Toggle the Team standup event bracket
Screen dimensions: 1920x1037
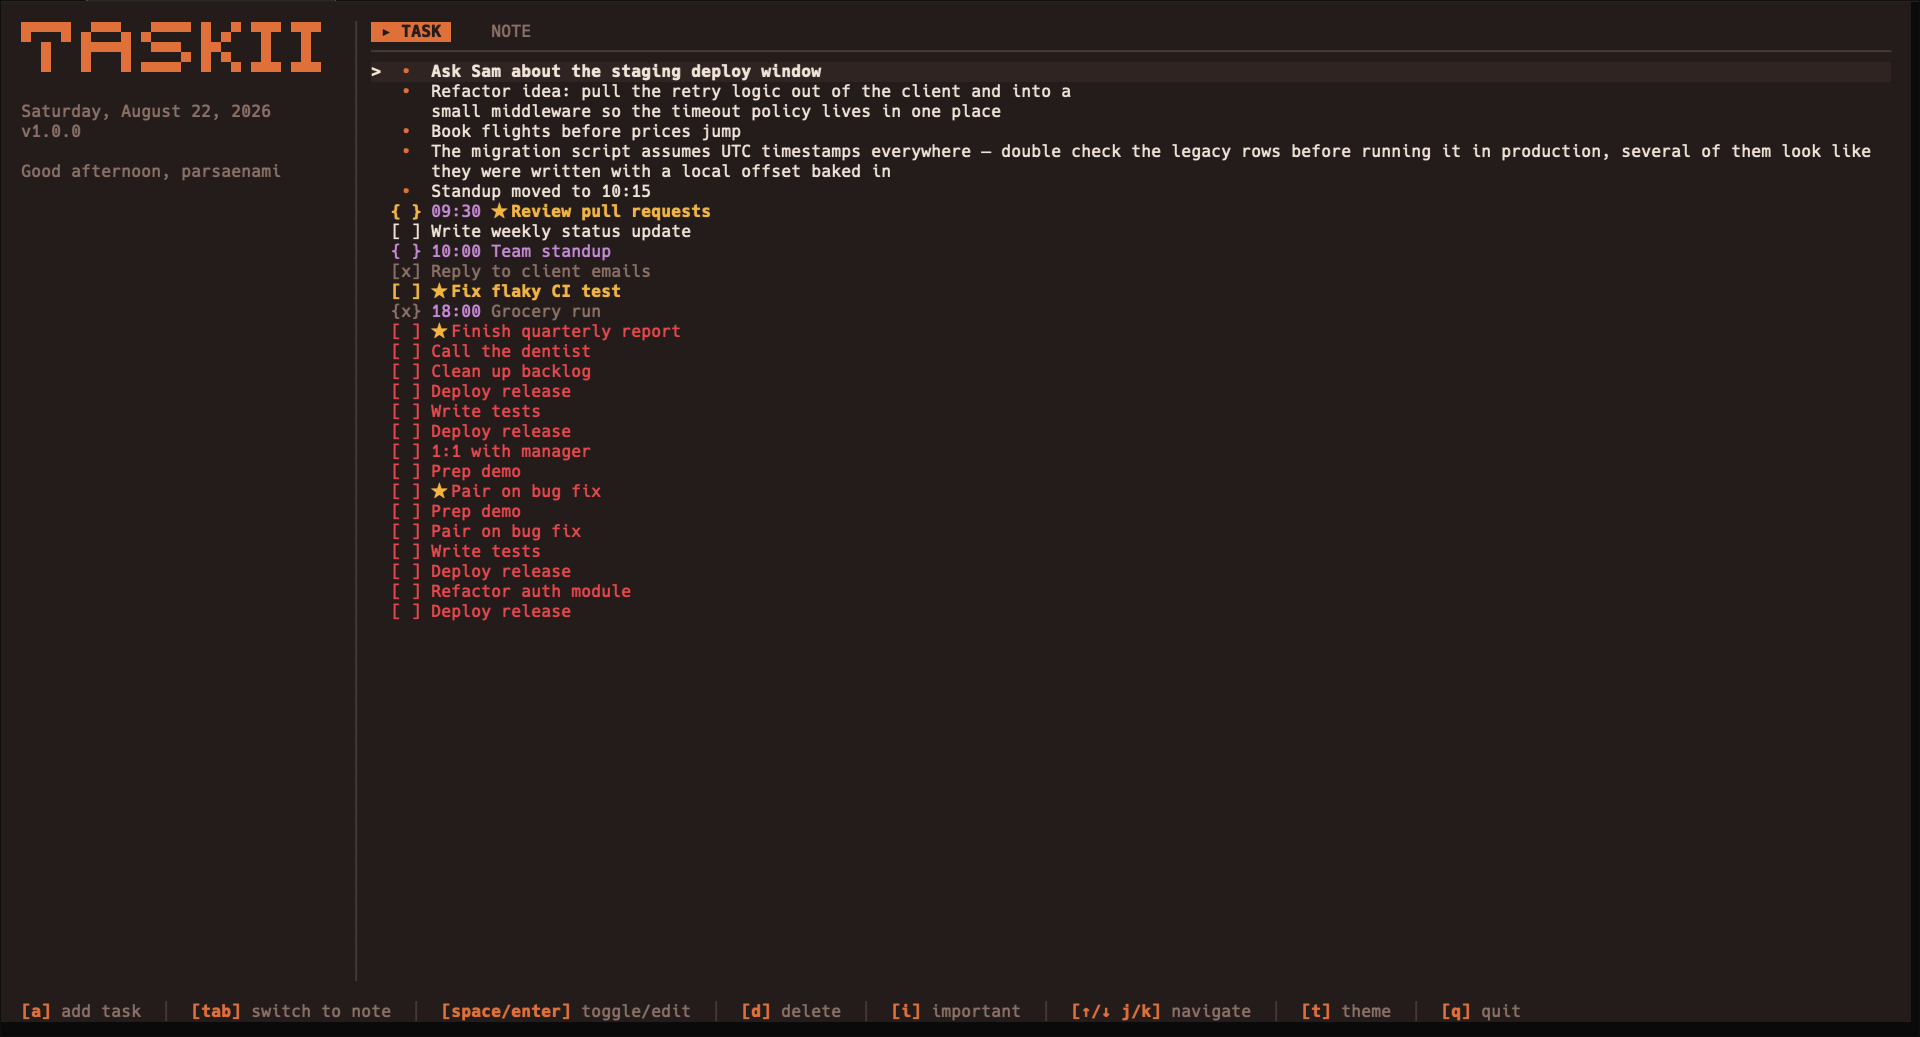click(x=406, y=251)
